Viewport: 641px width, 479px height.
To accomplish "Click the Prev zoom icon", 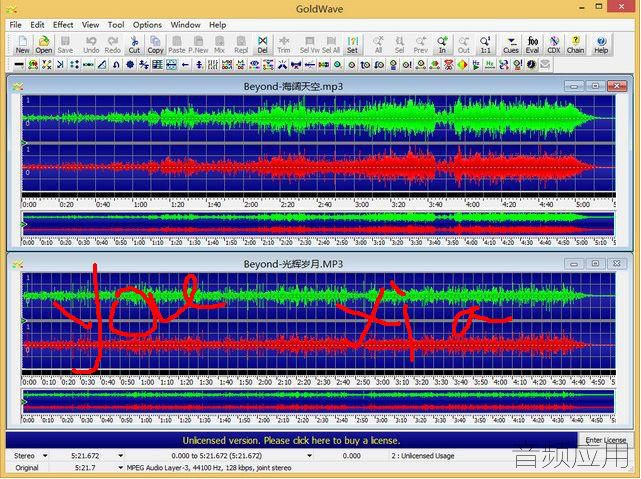I will [421, 45].
